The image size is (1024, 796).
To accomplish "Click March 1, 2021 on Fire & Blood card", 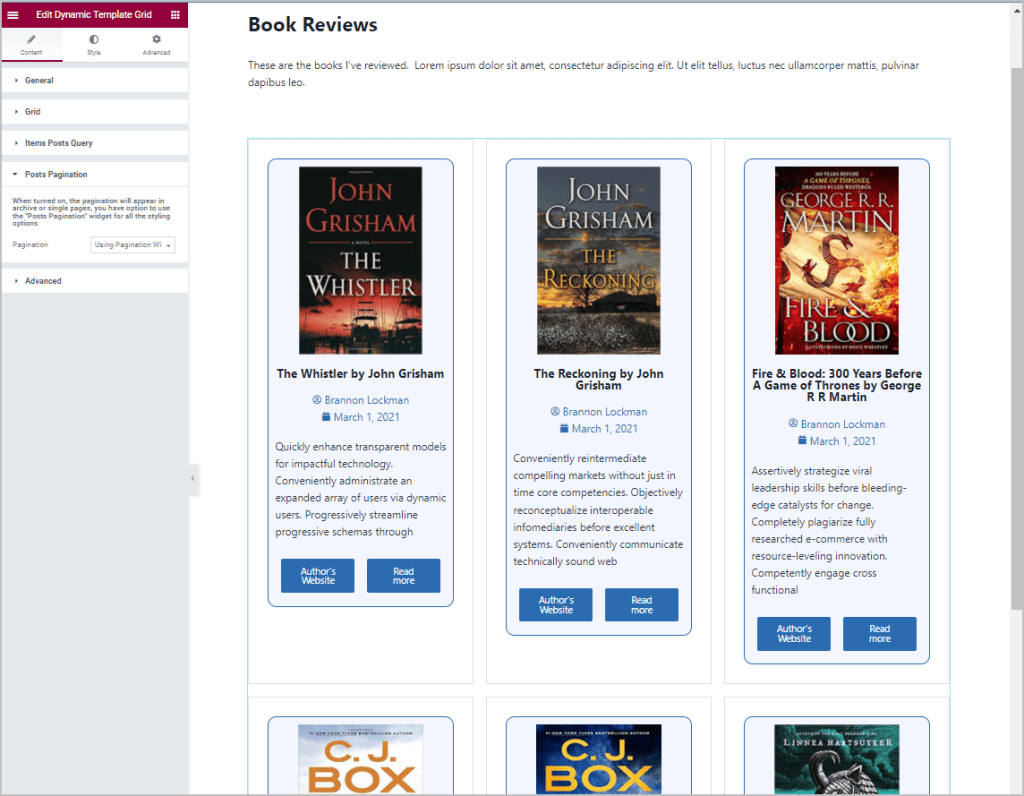I will [843, 441].
